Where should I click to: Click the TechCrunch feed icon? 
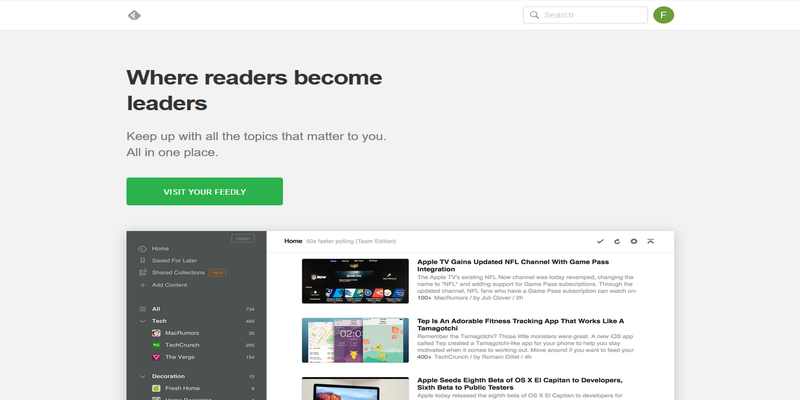click(x=156, y=345)
